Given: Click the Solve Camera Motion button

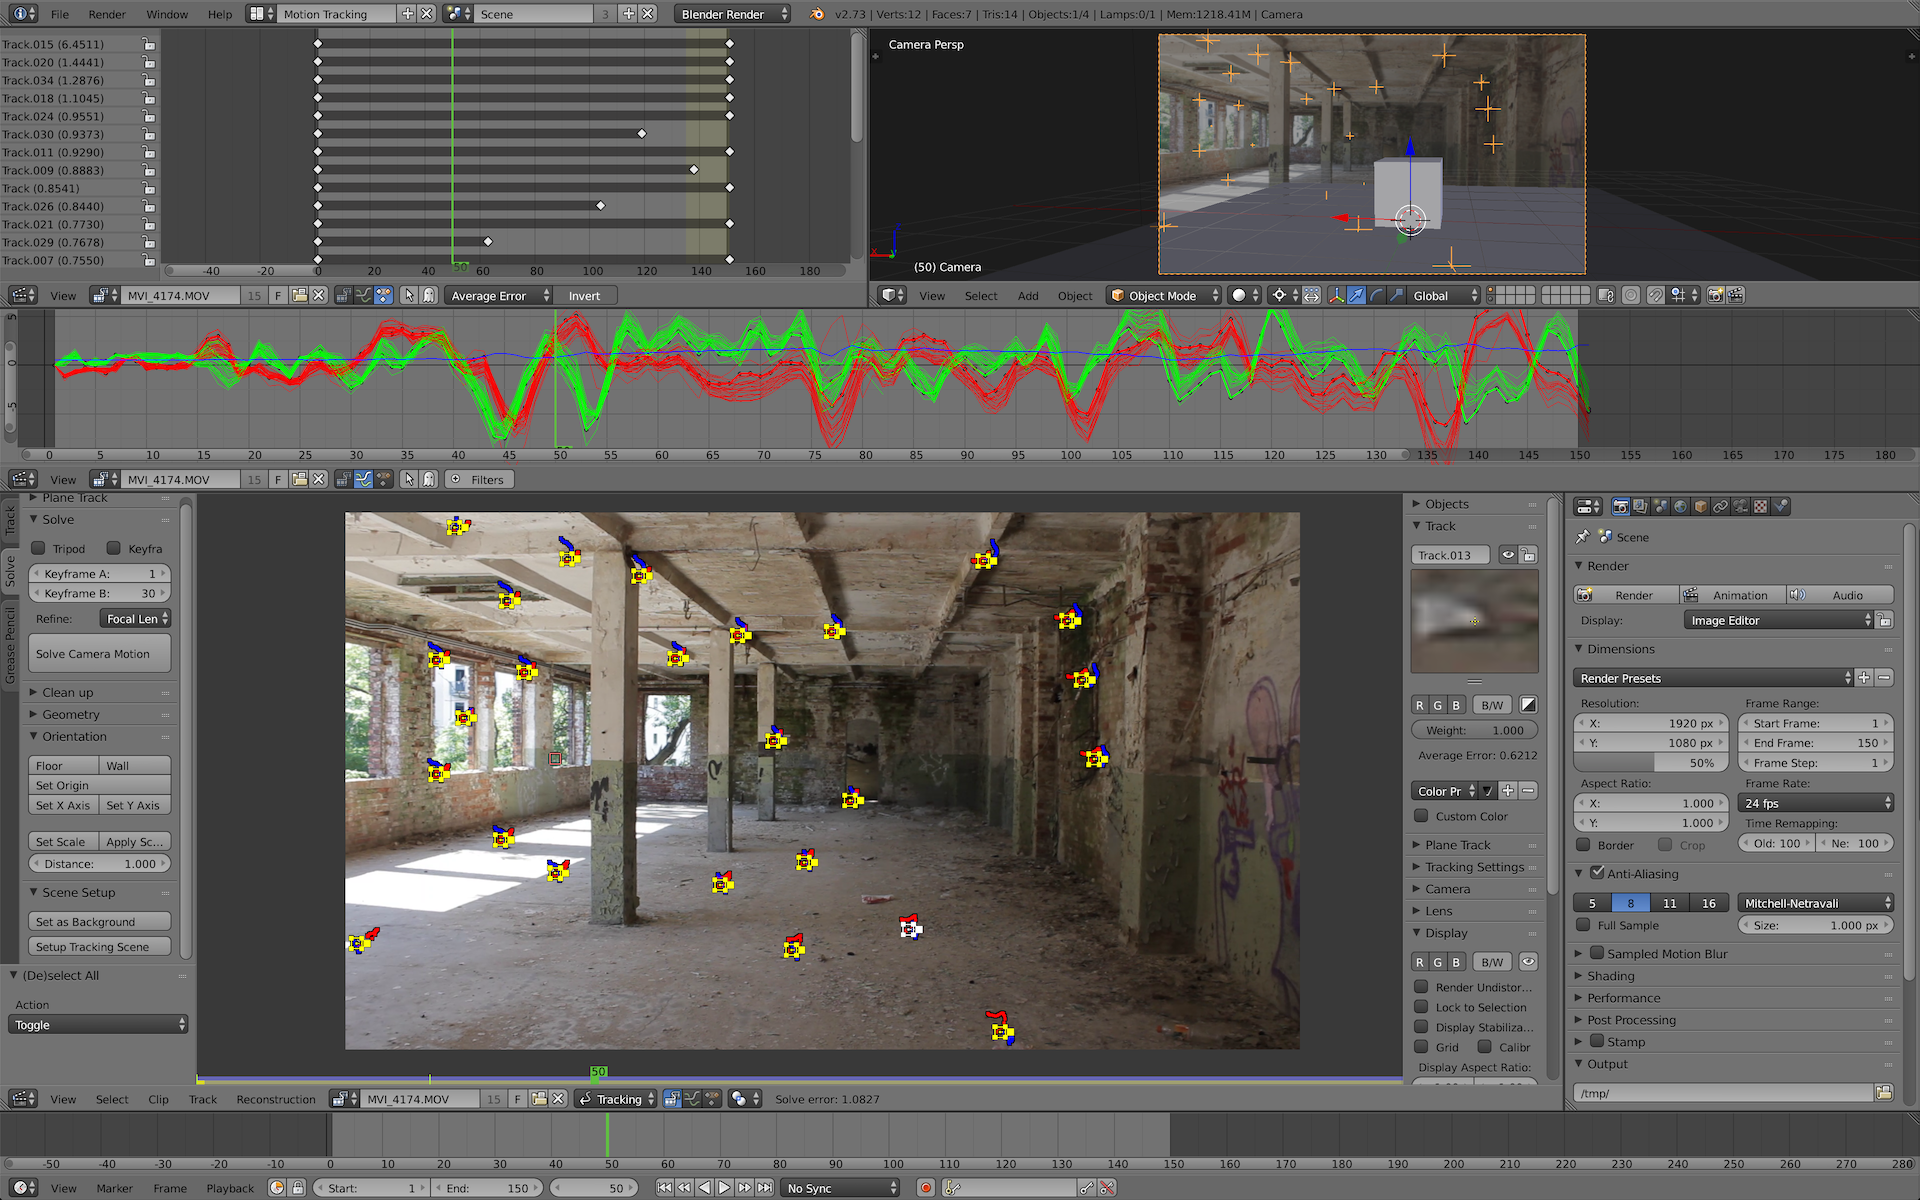Looking at the screenshot, I should point(99,654).
